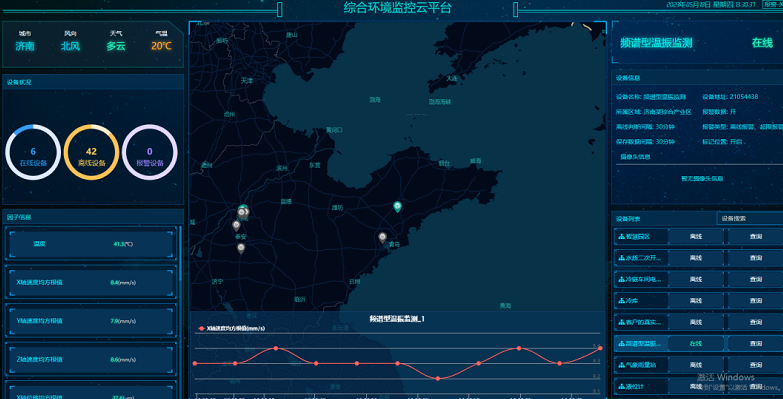
Task: Open the Y轴速度均方根值 factor card
Action: point(91,321)
